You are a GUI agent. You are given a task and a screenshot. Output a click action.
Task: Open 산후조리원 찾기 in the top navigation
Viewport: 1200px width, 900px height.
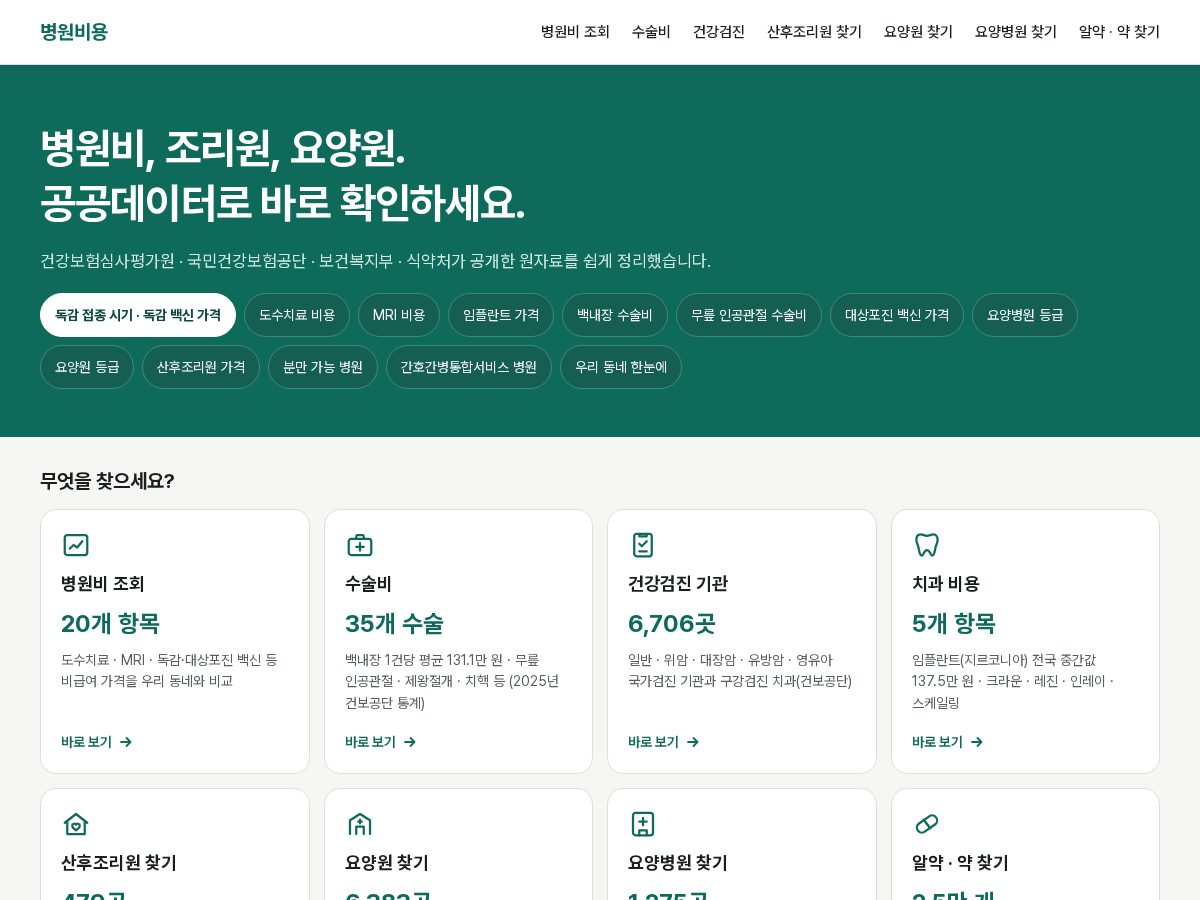click(x=814, y=32)
